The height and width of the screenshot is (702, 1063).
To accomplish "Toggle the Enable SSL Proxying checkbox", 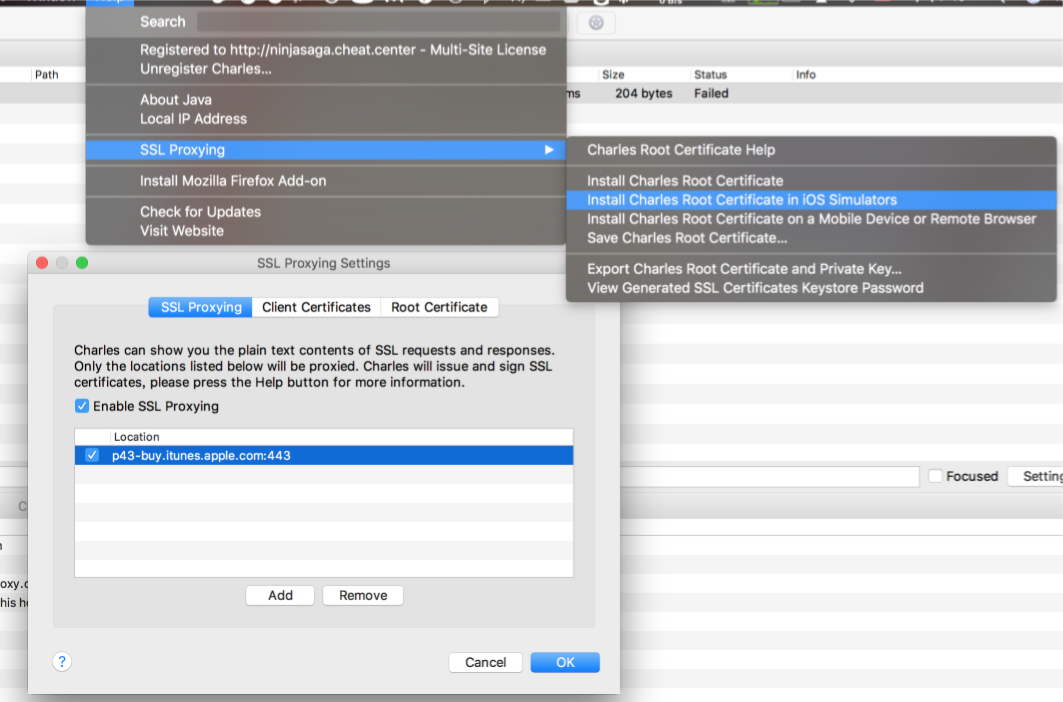I will click(82, 406).
